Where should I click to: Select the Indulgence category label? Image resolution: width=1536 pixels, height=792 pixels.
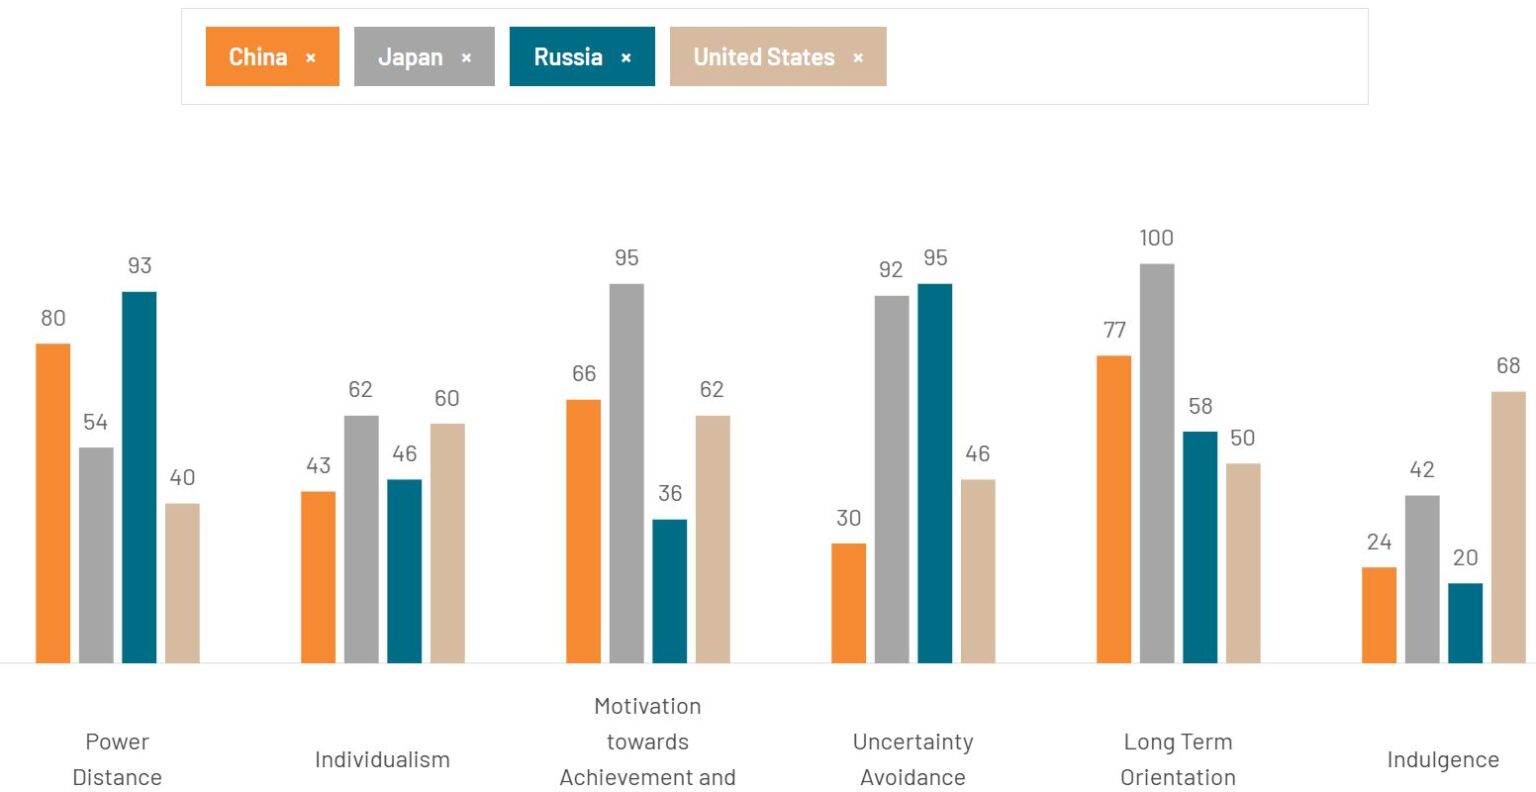coord(1443,759)
